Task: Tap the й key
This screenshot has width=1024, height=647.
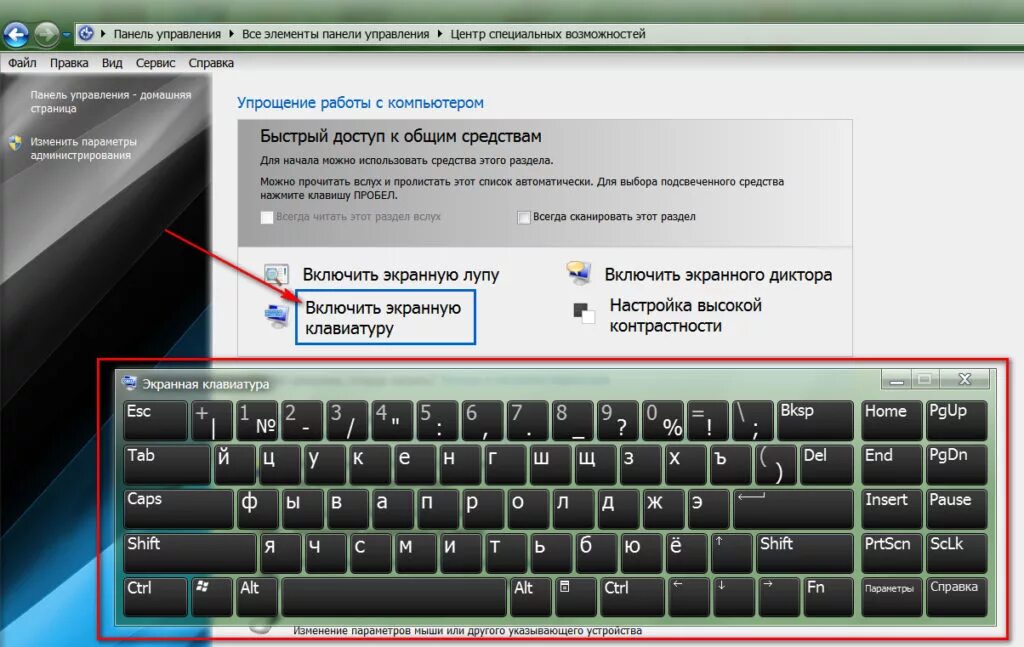Action: pos(234,464)
